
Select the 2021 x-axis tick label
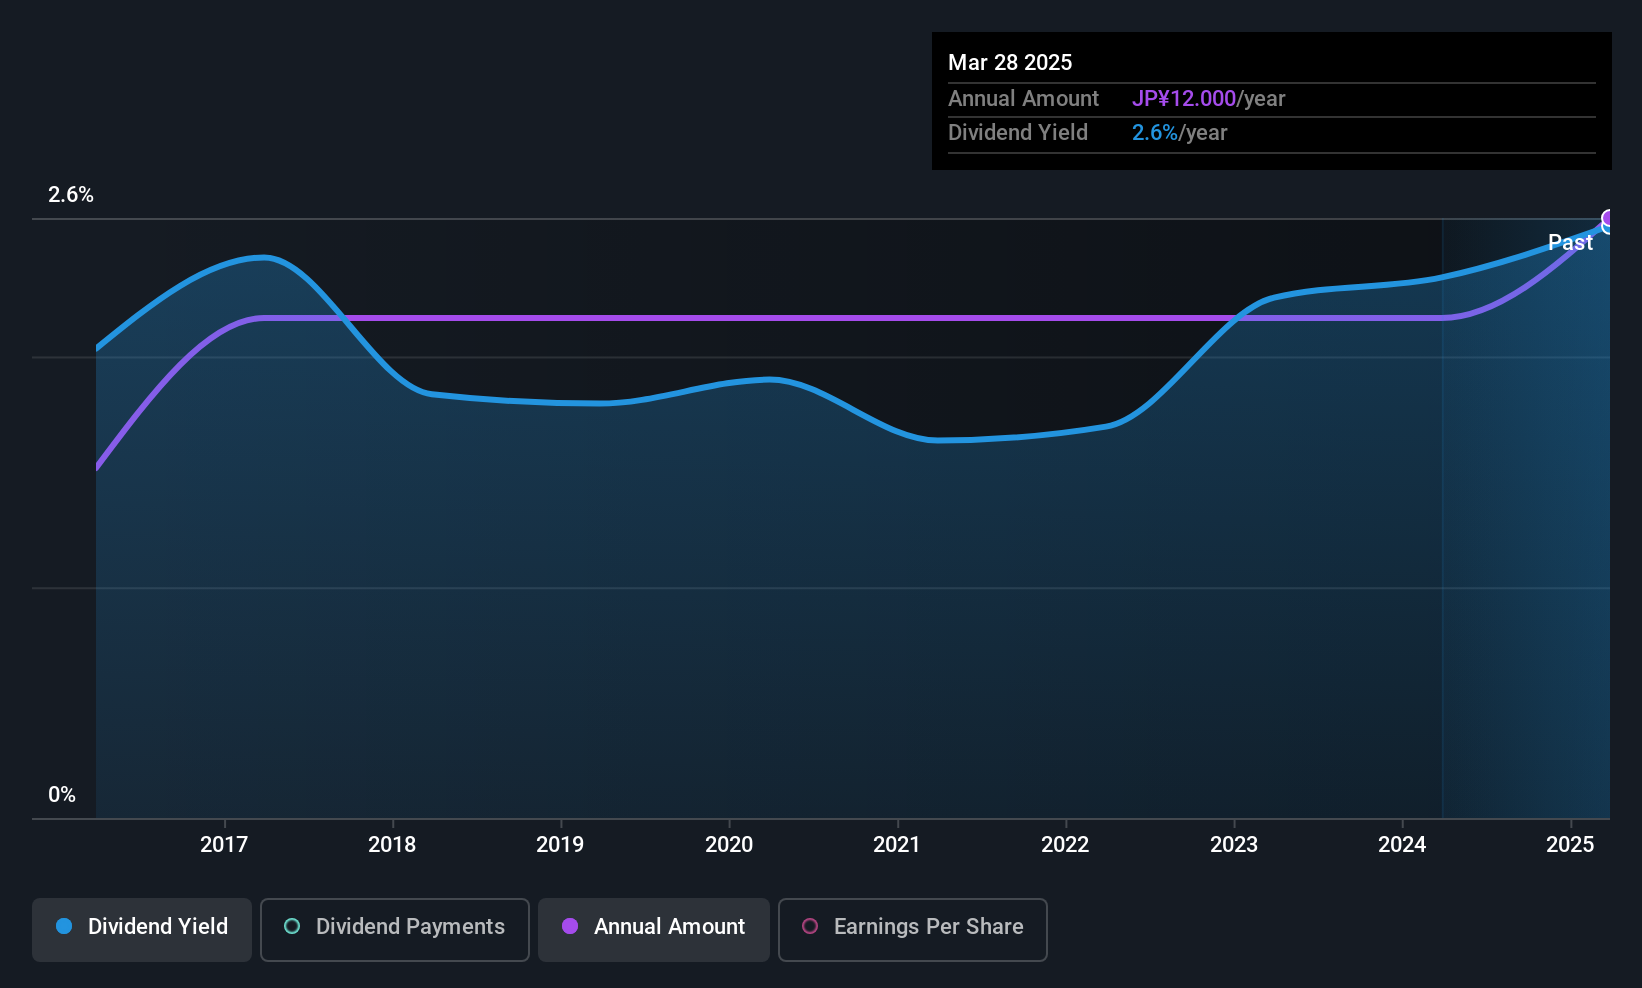coord(897,844)
